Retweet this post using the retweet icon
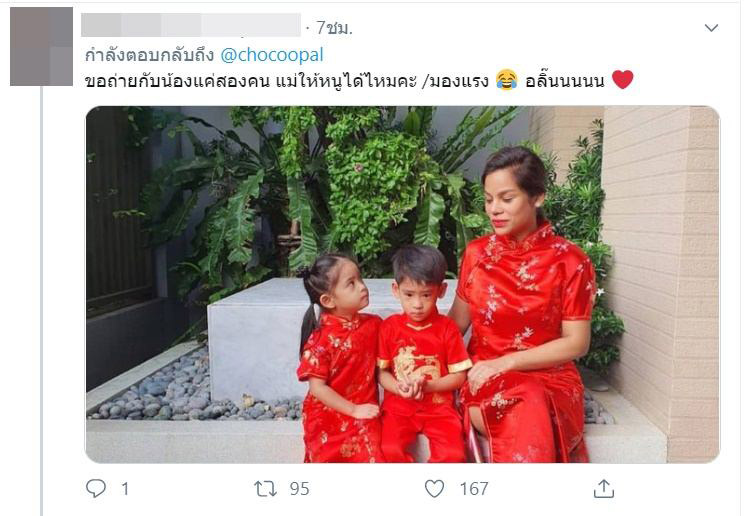 coord(265,488)
